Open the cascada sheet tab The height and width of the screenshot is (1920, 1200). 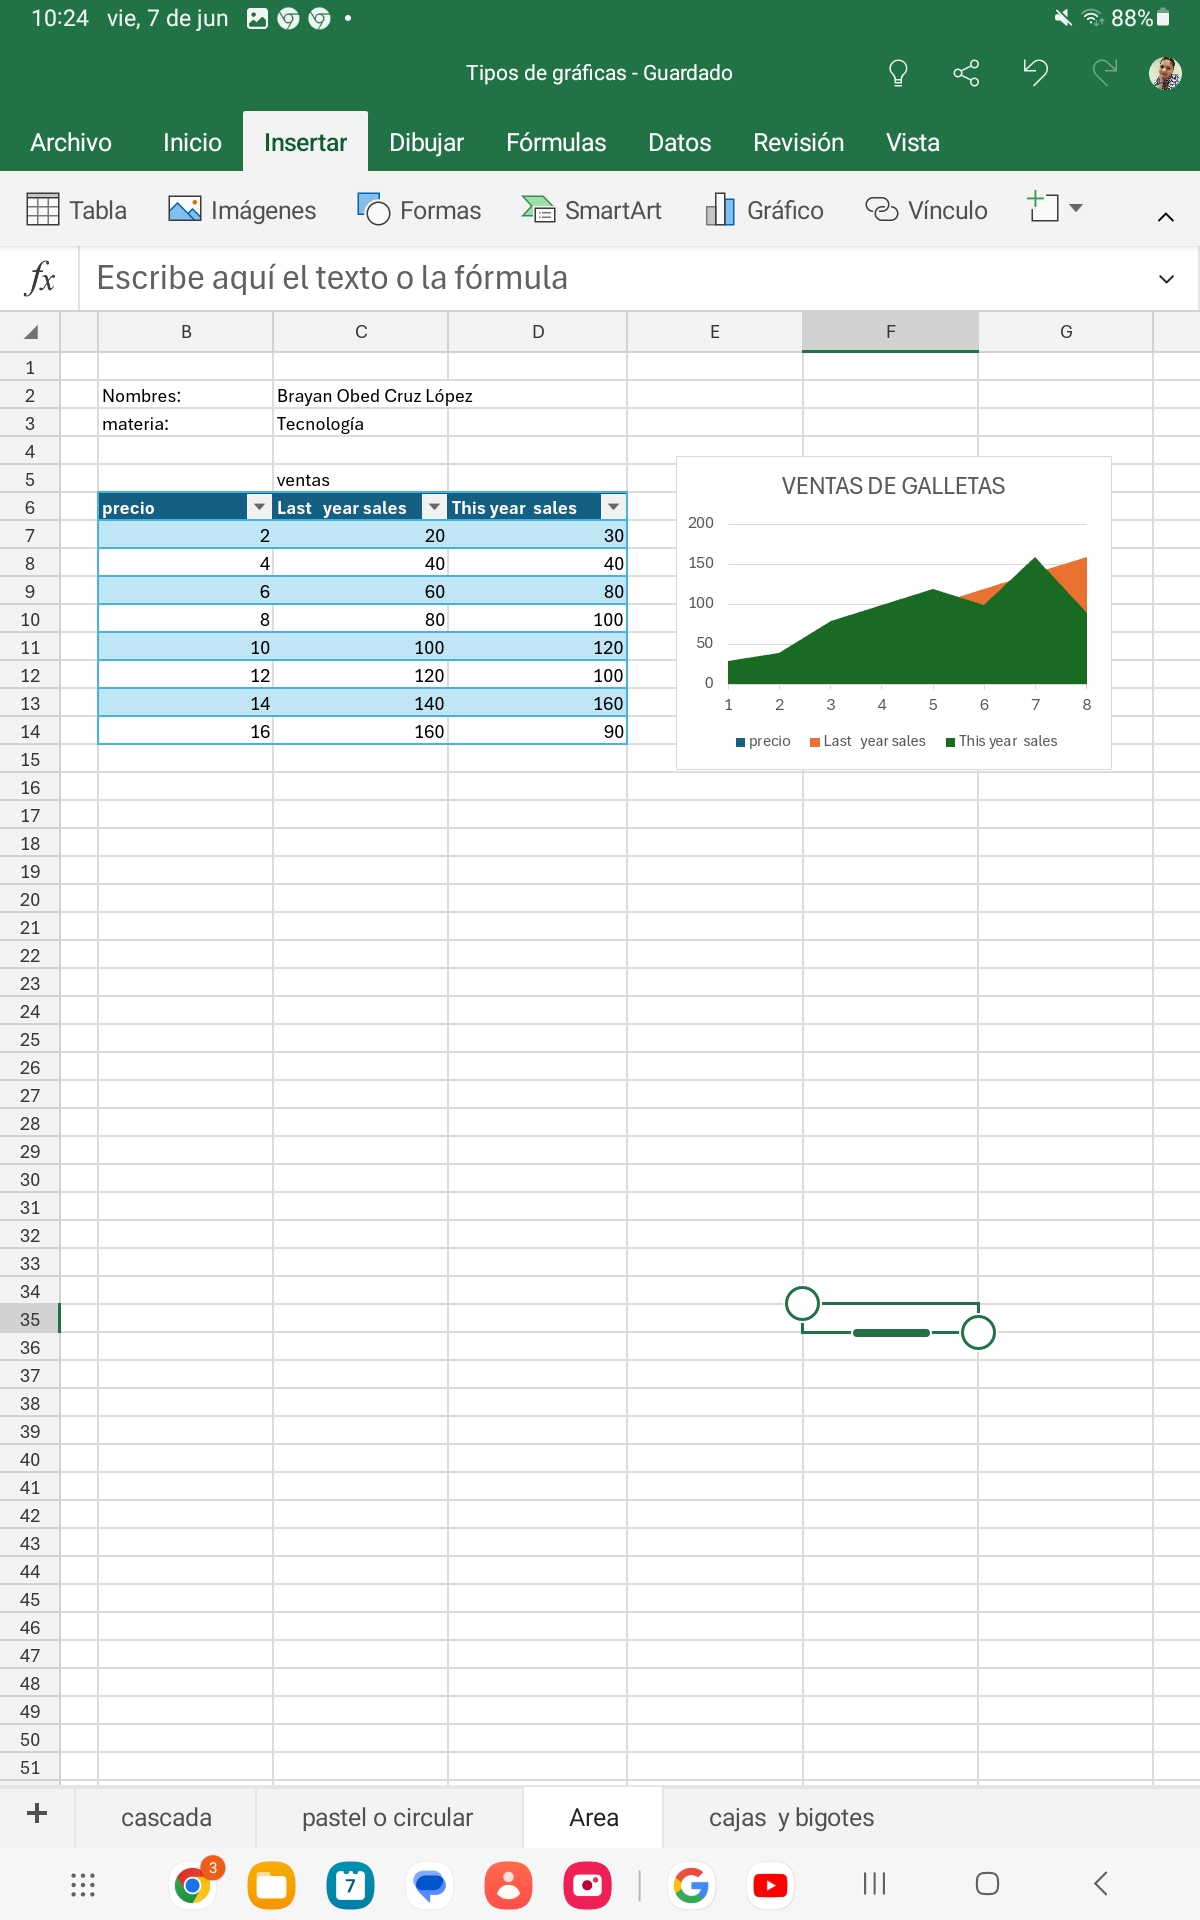tap(166, 1817)
